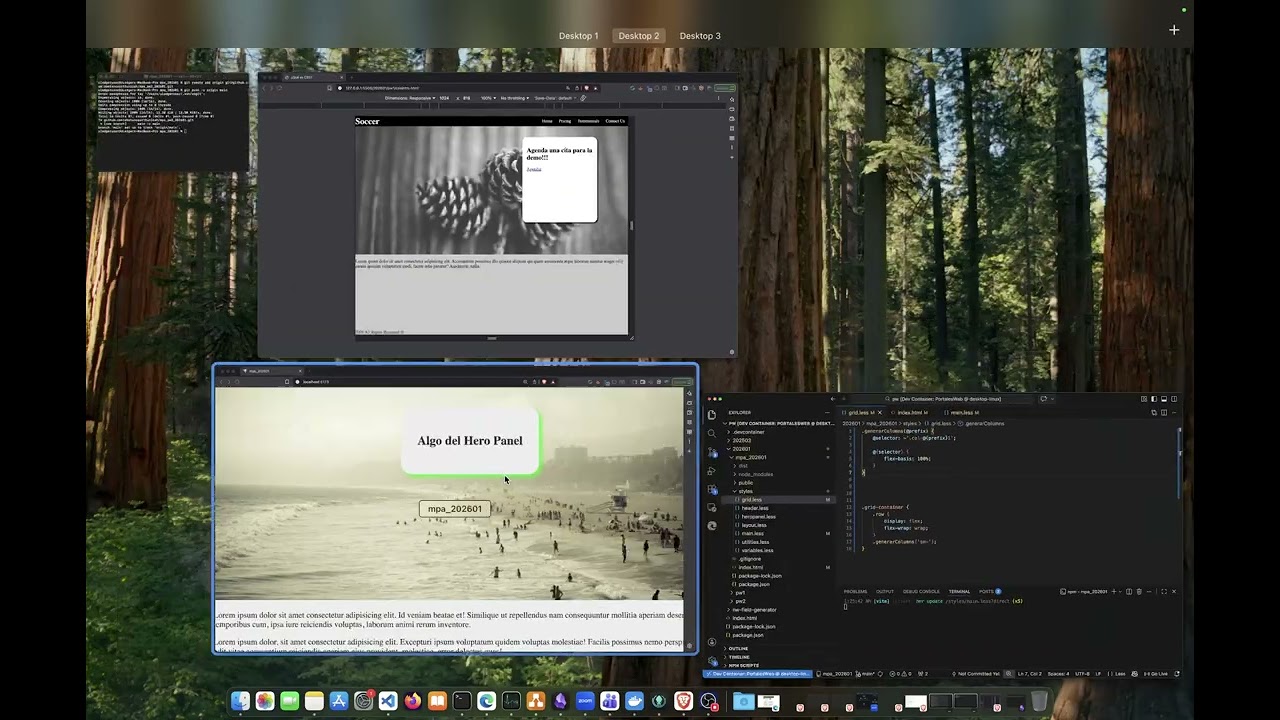1280x720 pixels.
Task: Open Remote Explorer in VS Code activity bar
Action: [x=712, y=507]
